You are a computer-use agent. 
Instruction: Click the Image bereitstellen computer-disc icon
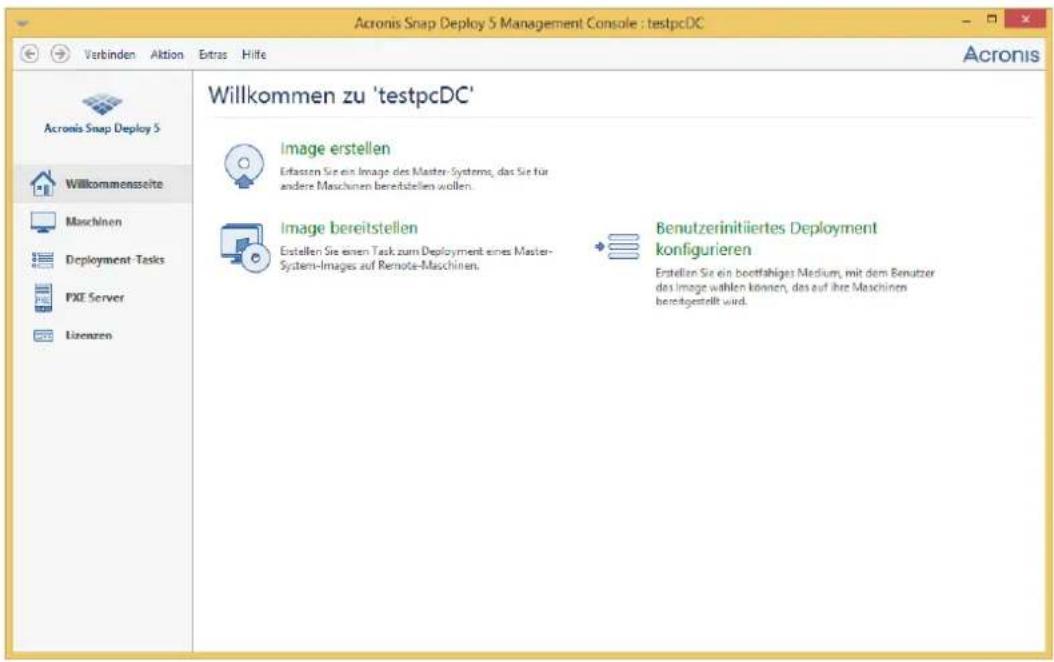(245, 247)
